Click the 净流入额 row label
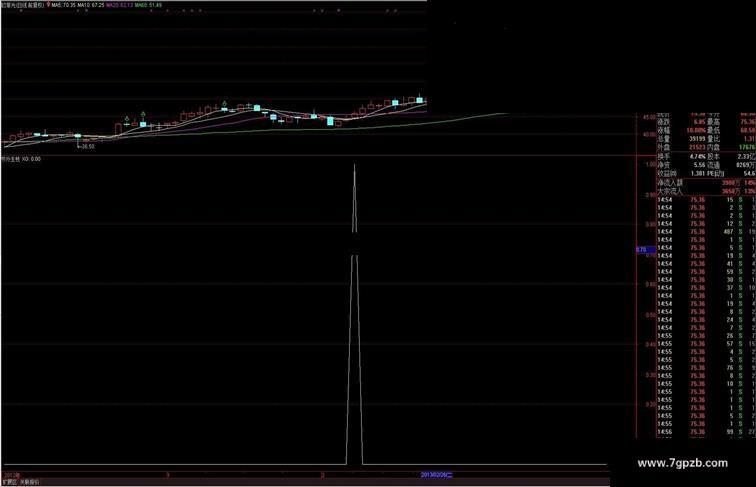Image resolution: width=756 pixels, height=487 pixels. 671,183
